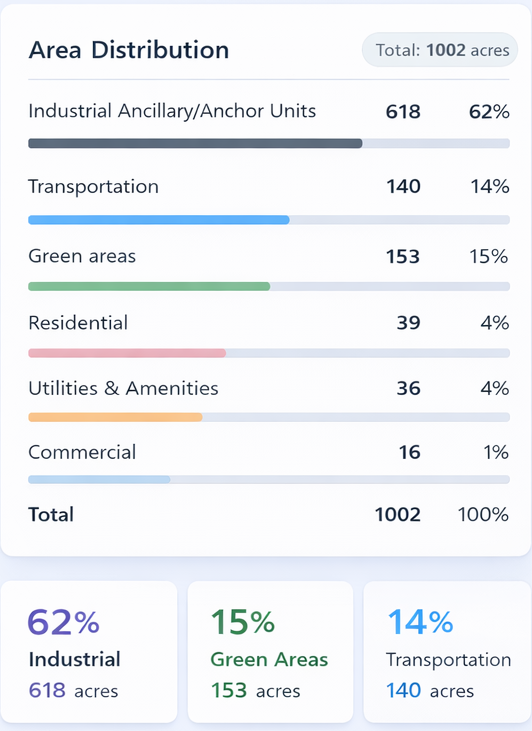Click the 100% total percentage value
532x731 pixels.
pyautogui.click(x=483, y=515)
